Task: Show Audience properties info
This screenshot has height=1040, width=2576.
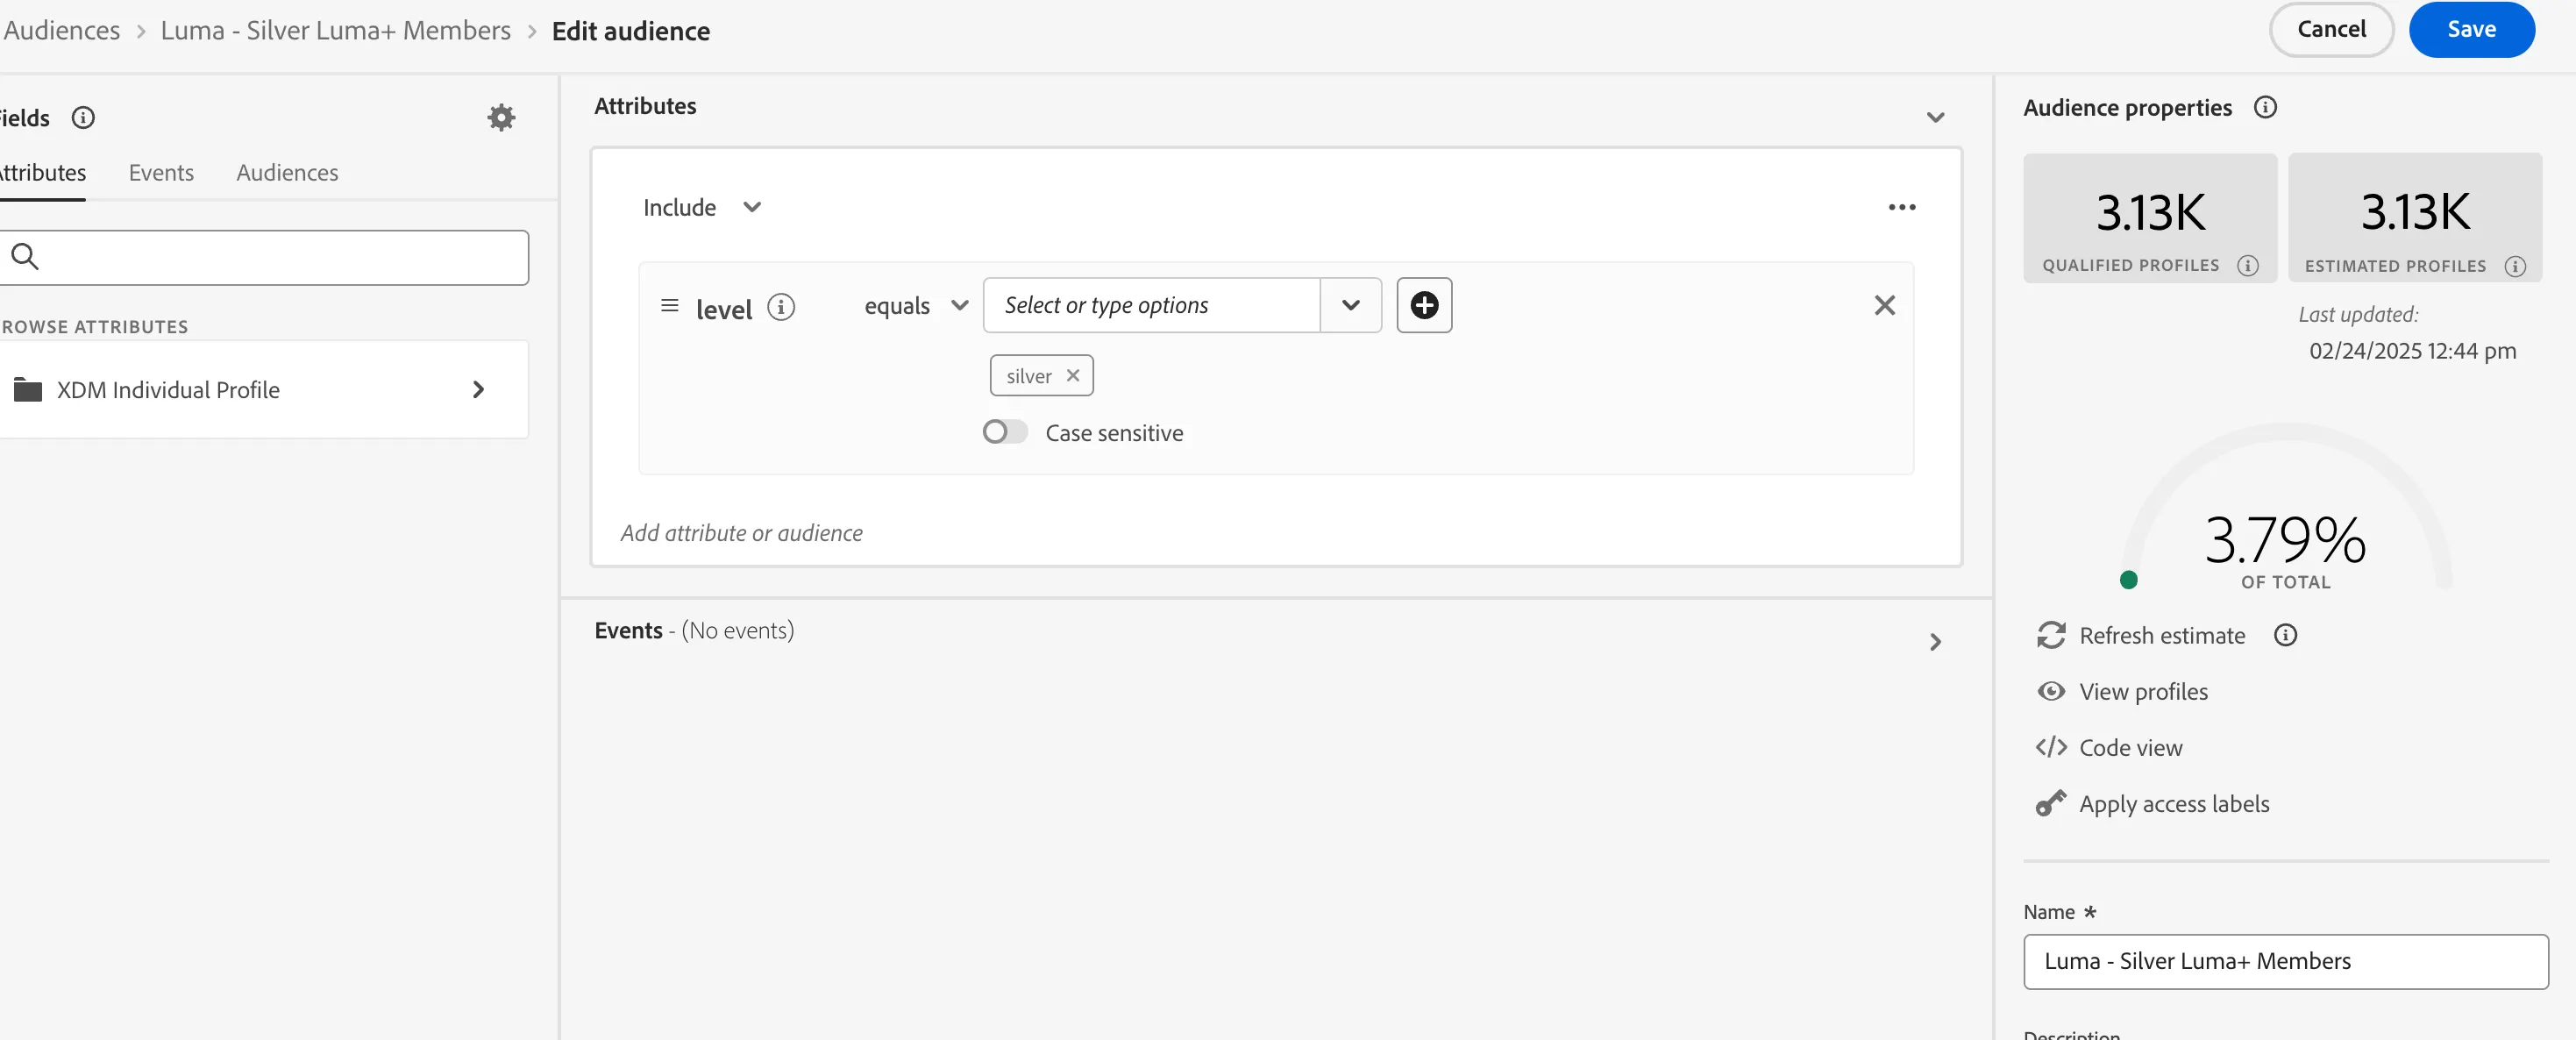Action: point(2265,107)
